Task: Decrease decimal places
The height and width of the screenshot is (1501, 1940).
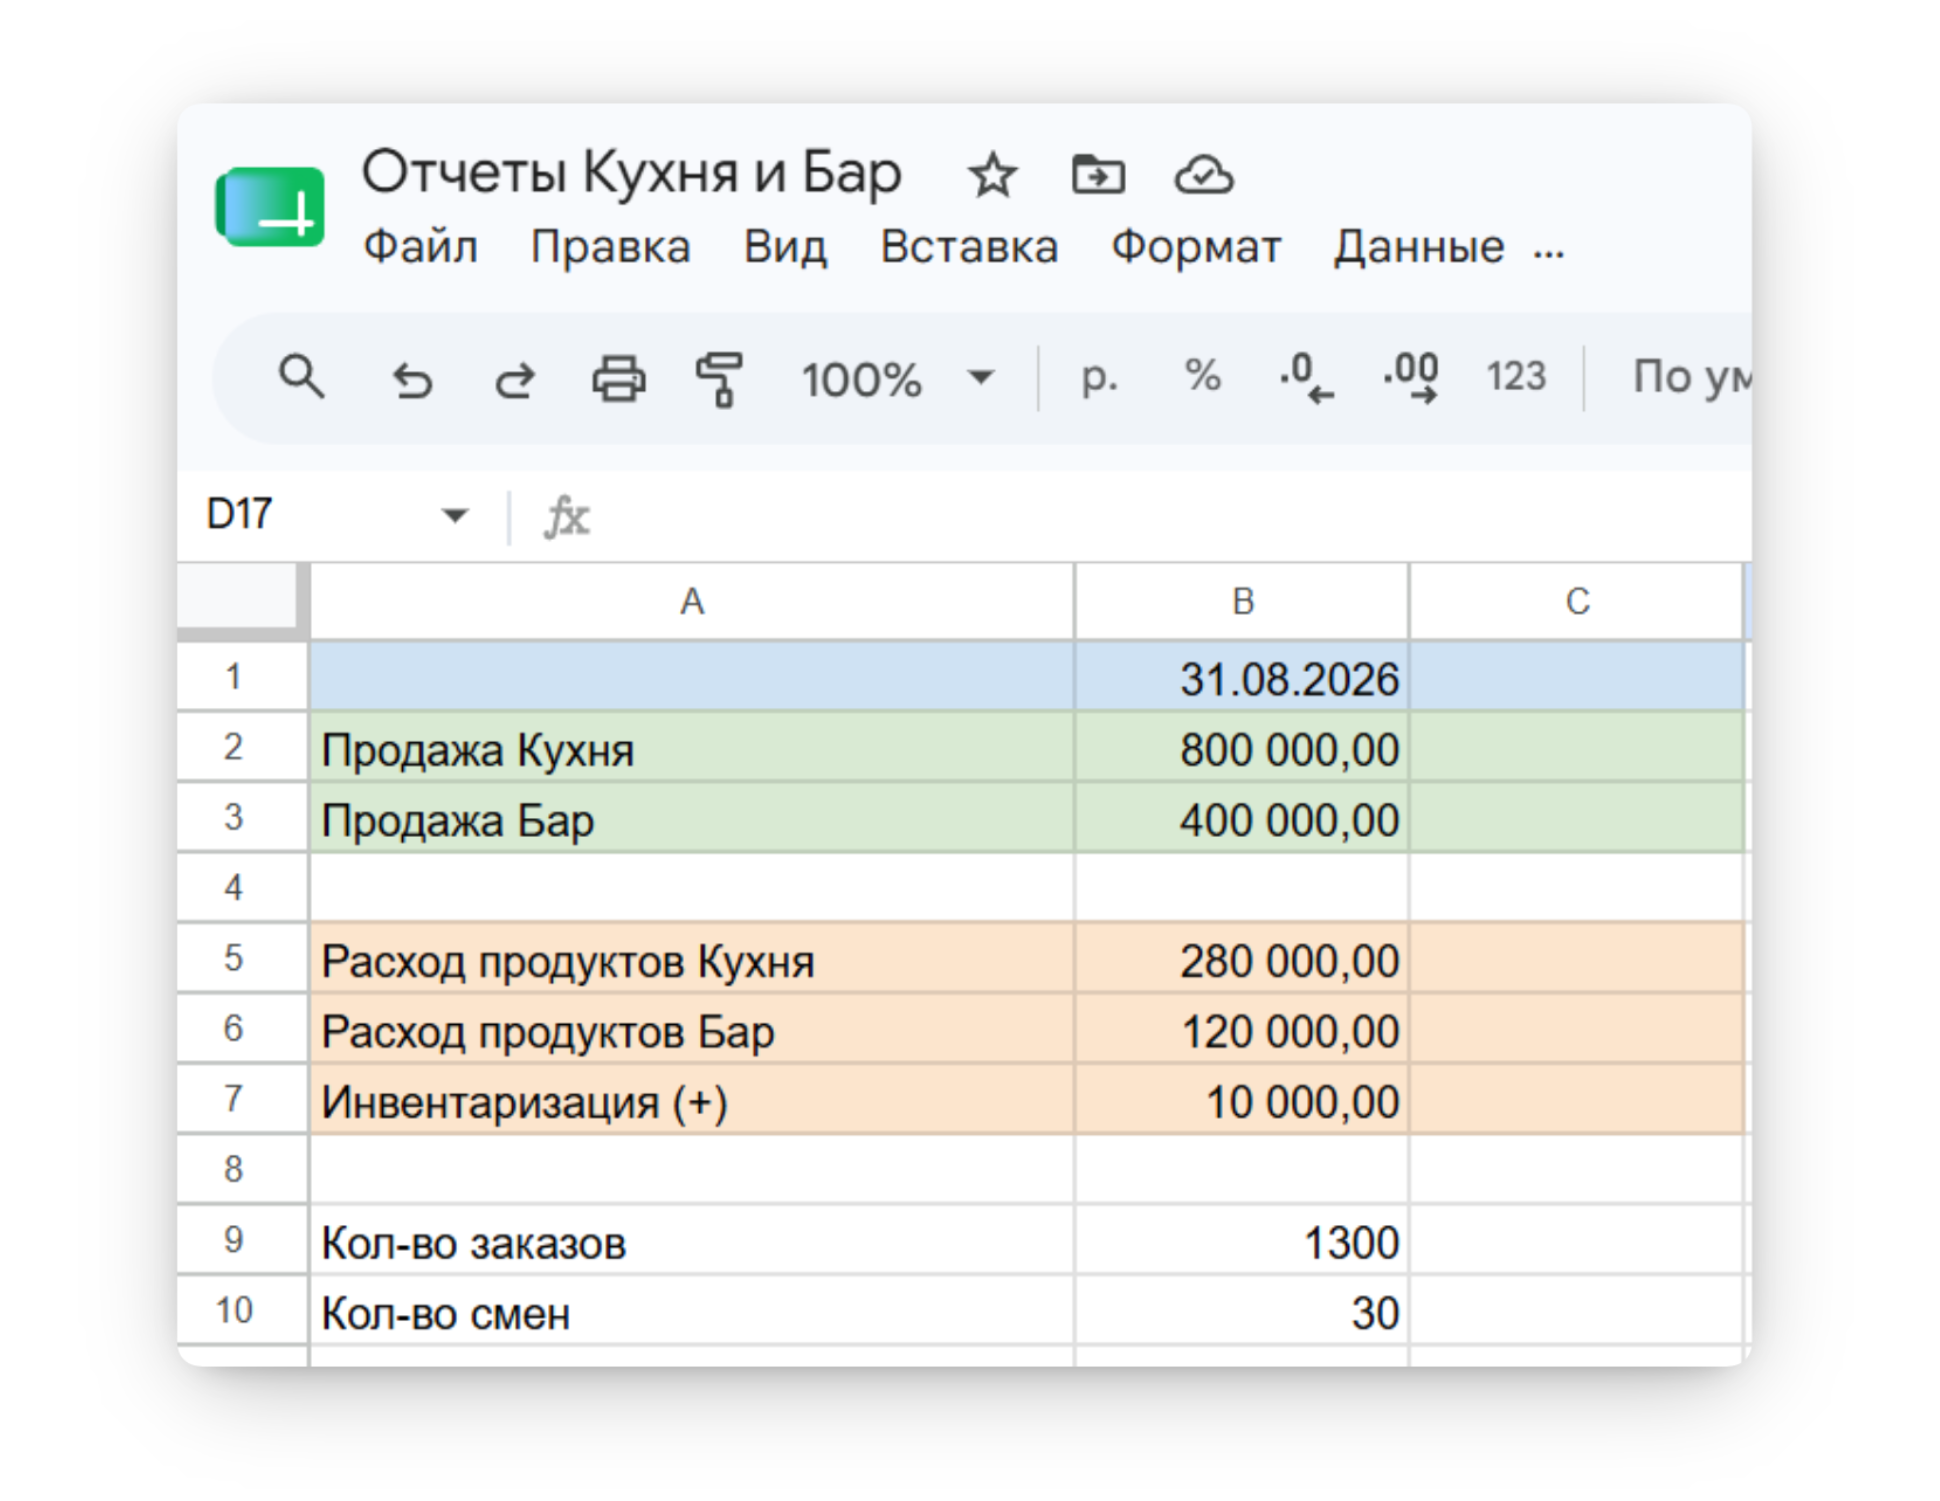Action: tap(1306, 378)
